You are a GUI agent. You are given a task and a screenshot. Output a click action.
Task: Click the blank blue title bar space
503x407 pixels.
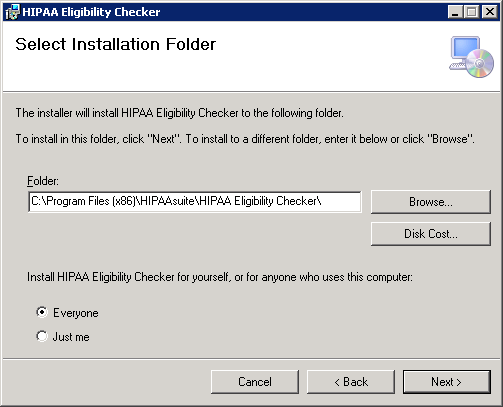coord(303,12)
